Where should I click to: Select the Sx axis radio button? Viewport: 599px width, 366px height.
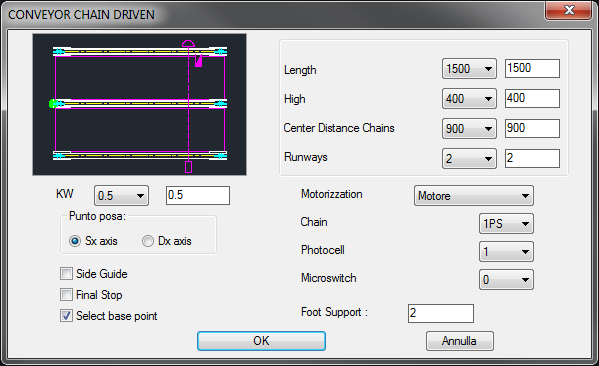75,241
